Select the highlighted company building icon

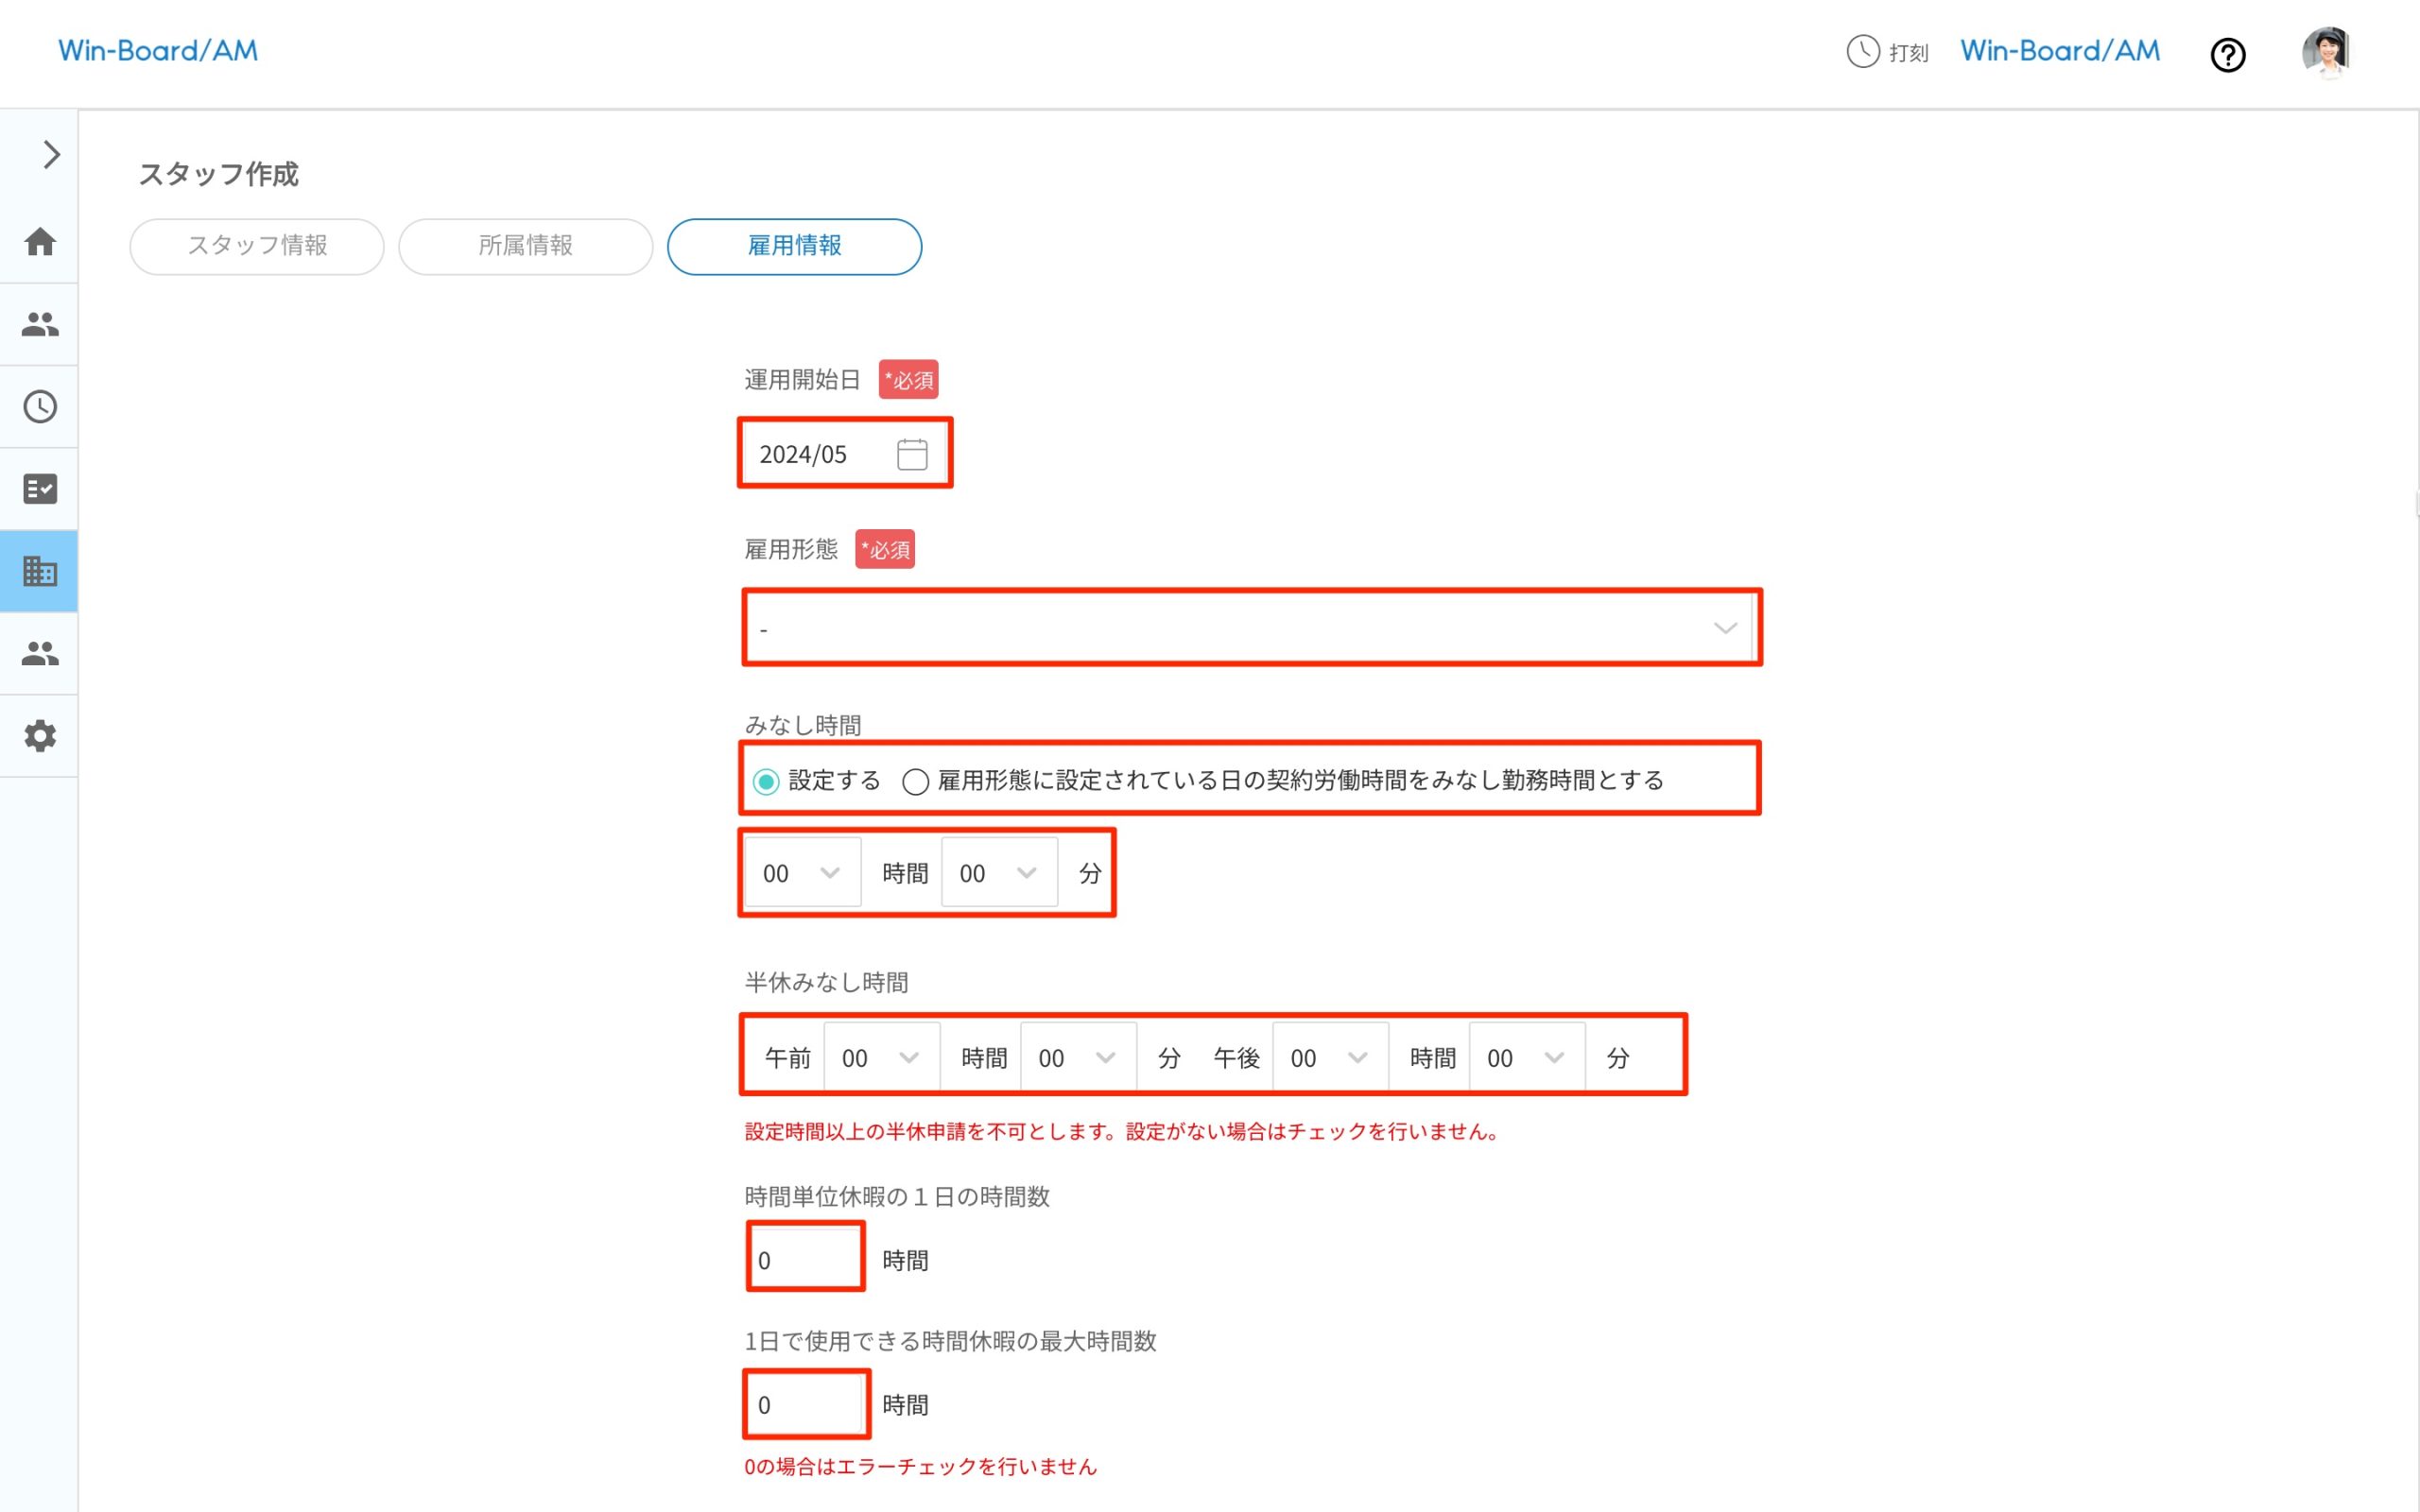[39, 570]
